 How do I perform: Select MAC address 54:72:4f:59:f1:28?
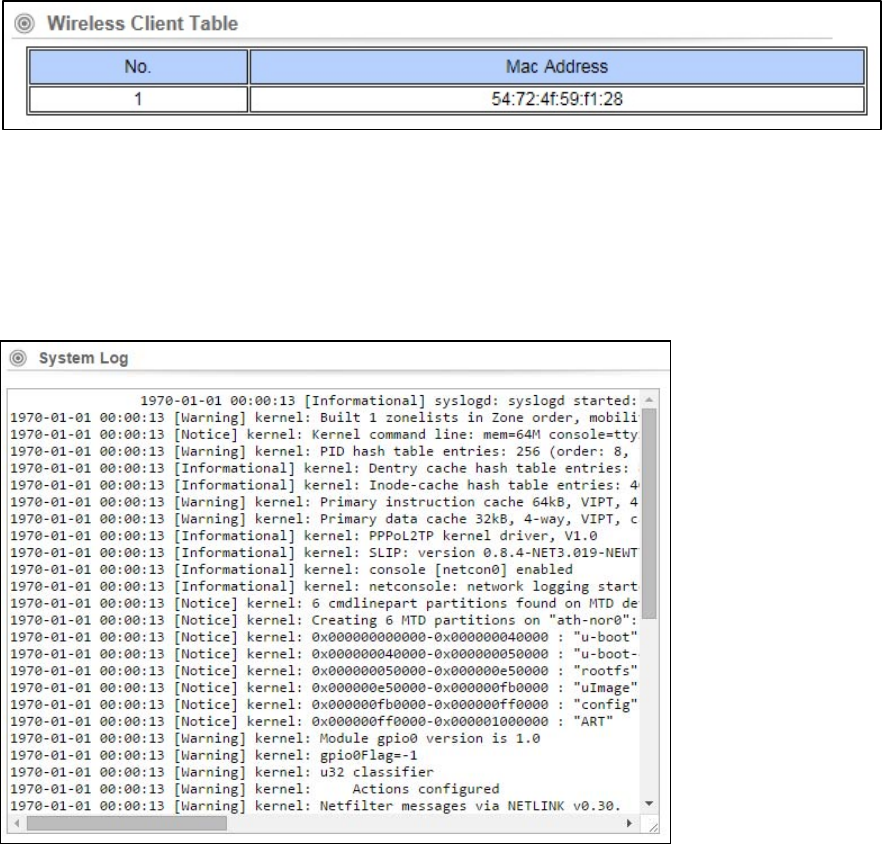click(x=557, y=99)
